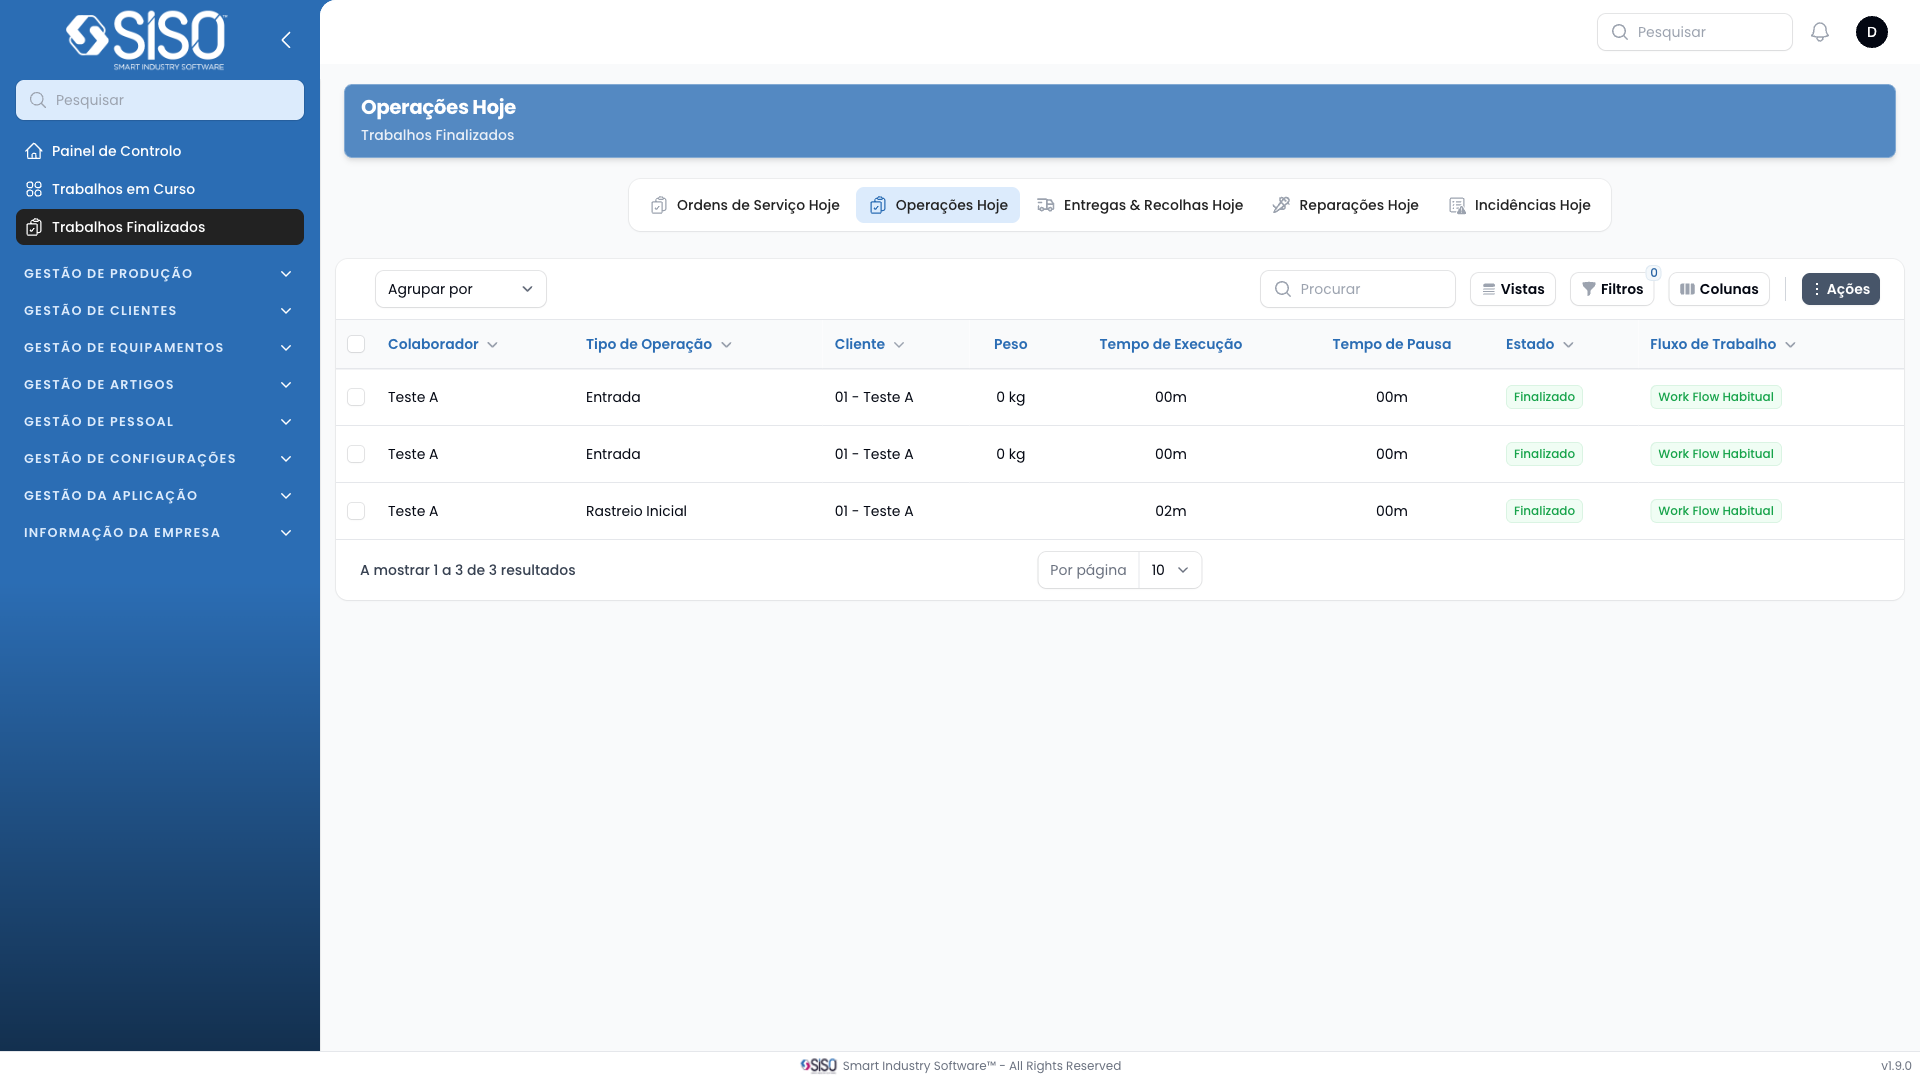Open the Incidências Hoje tab
Viewport: 1920px width, 1080px height.
coord(1519,205)
